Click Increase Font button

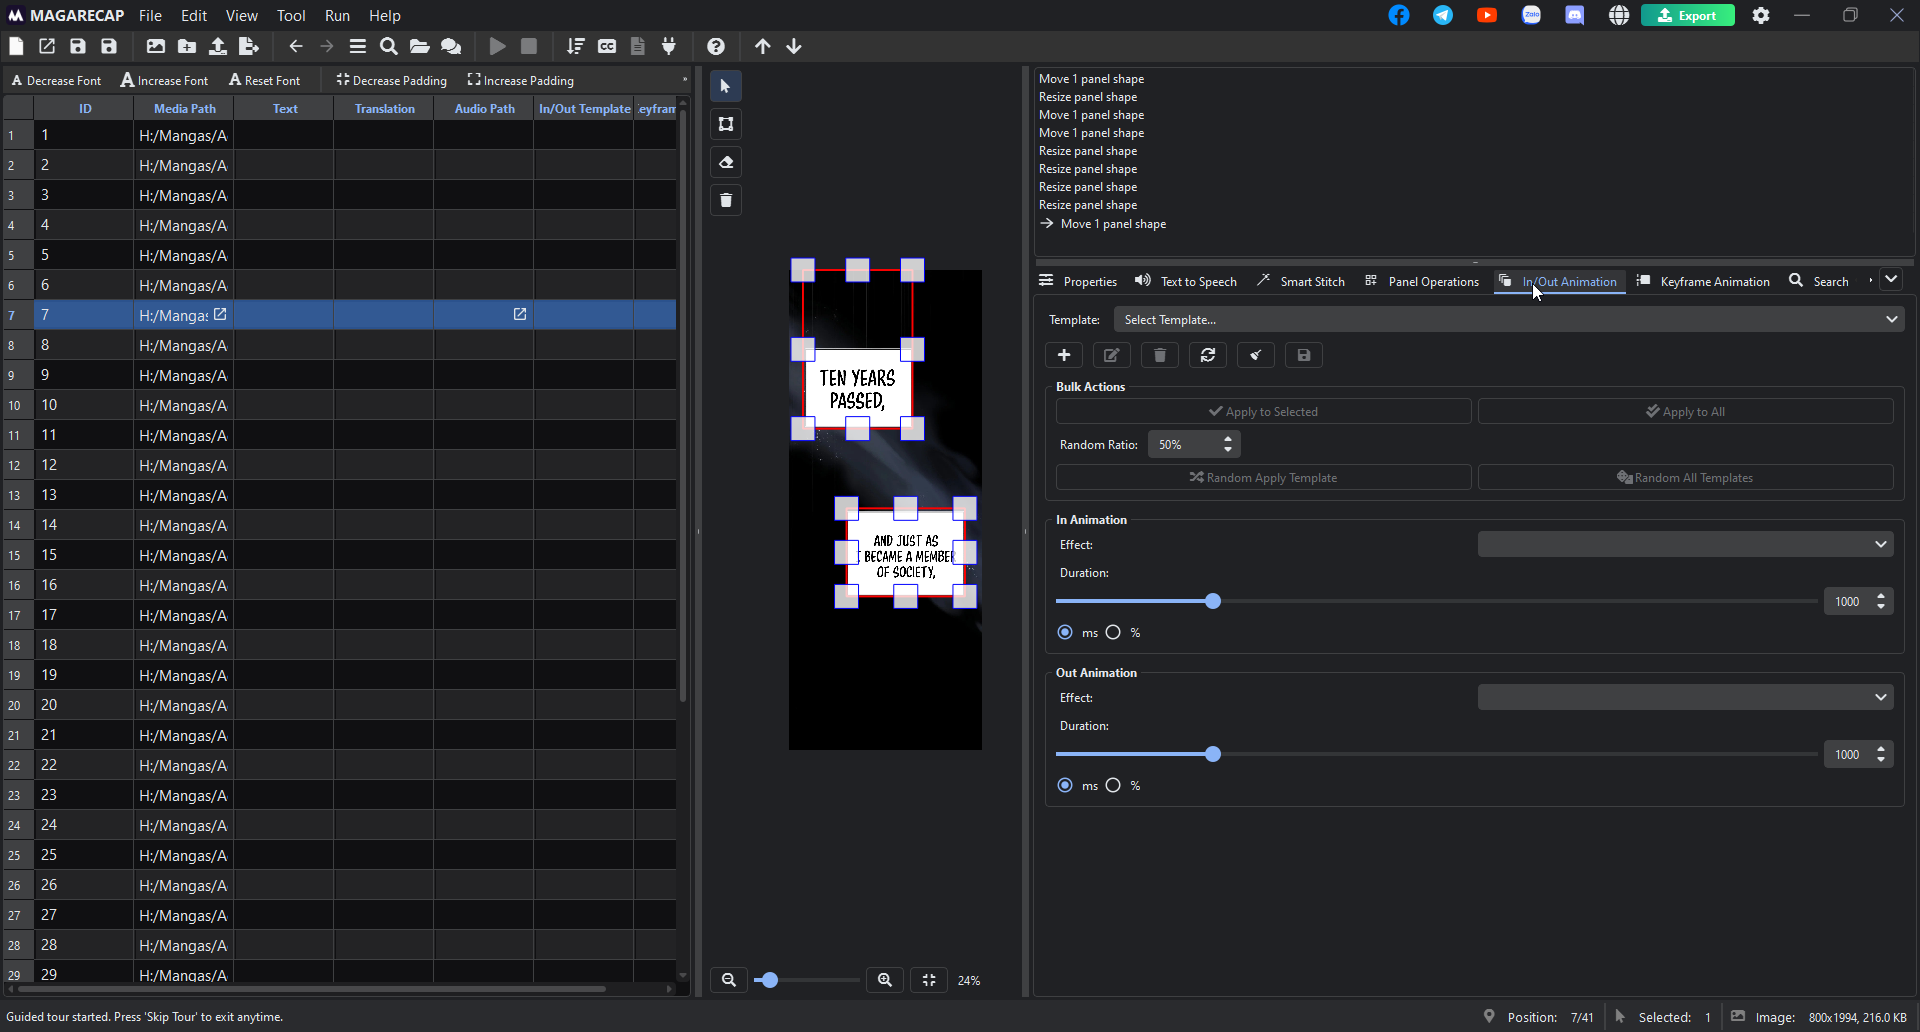[x=165, y=80]
